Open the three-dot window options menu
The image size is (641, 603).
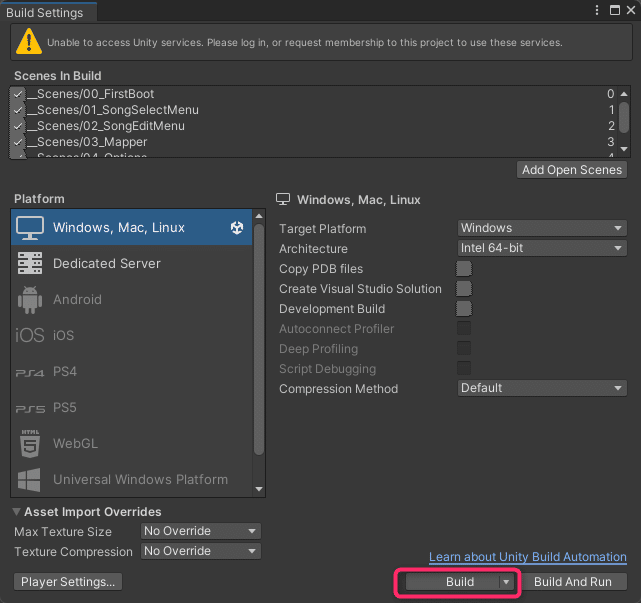597,10
